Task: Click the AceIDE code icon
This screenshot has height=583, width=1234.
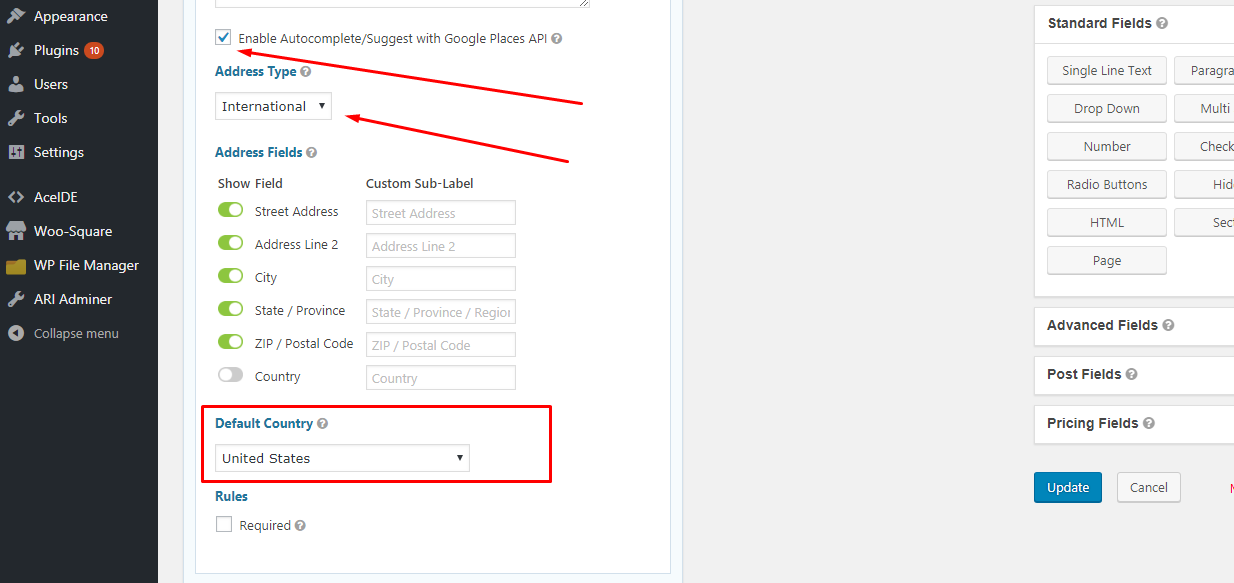Action: (x=16, y=198)
